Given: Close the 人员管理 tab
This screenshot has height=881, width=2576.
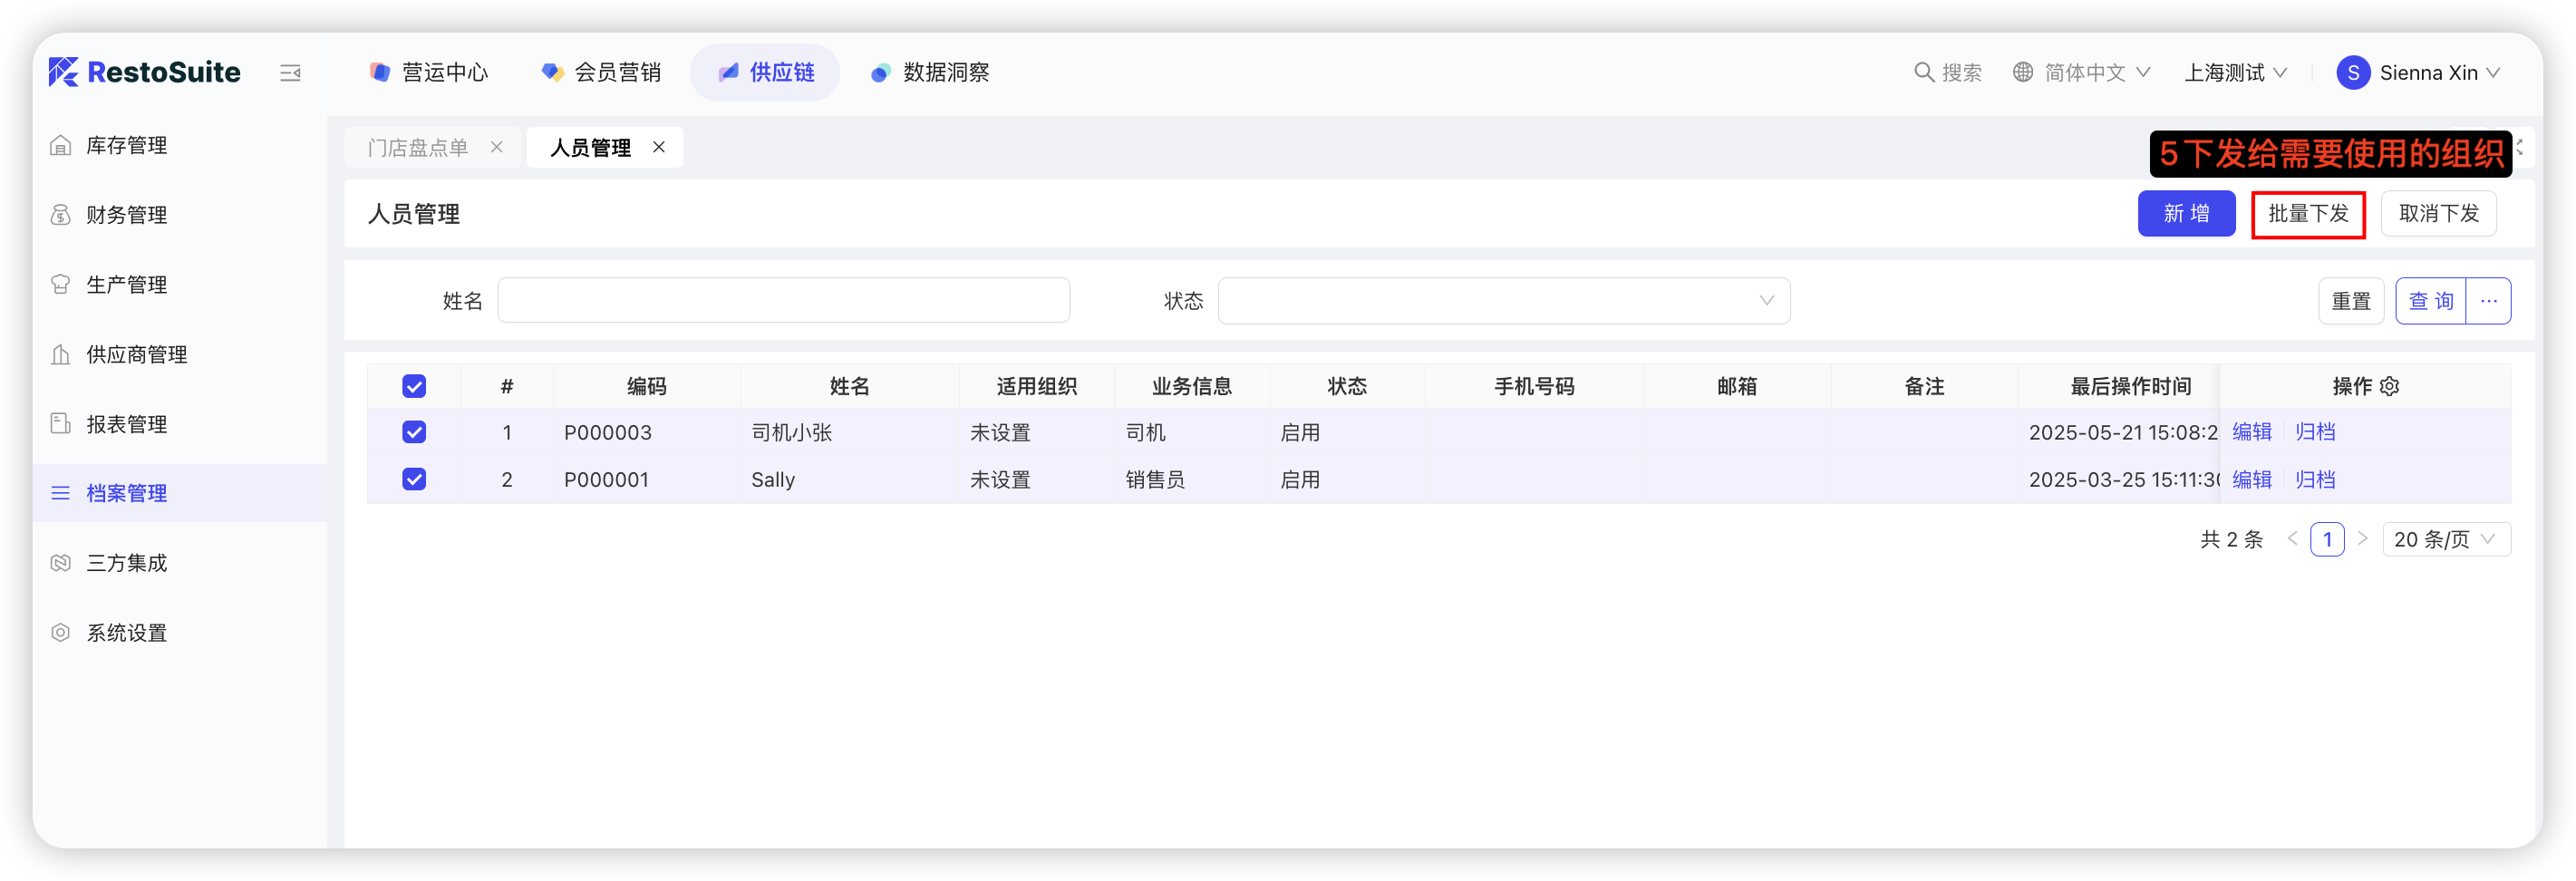Looking at the screenshot, I should [x=658, y=148].
